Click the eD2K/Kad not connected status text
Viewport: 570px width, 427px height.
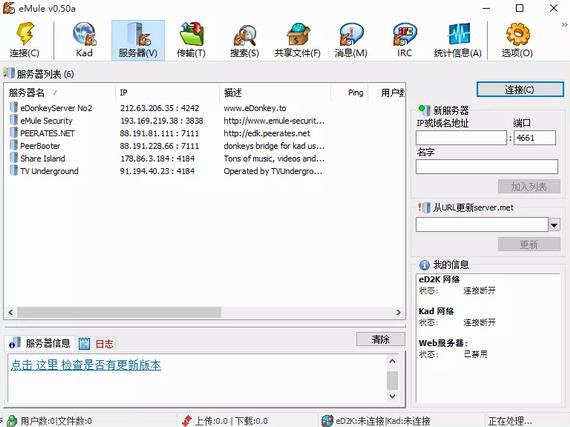click(x=383, y=421)
